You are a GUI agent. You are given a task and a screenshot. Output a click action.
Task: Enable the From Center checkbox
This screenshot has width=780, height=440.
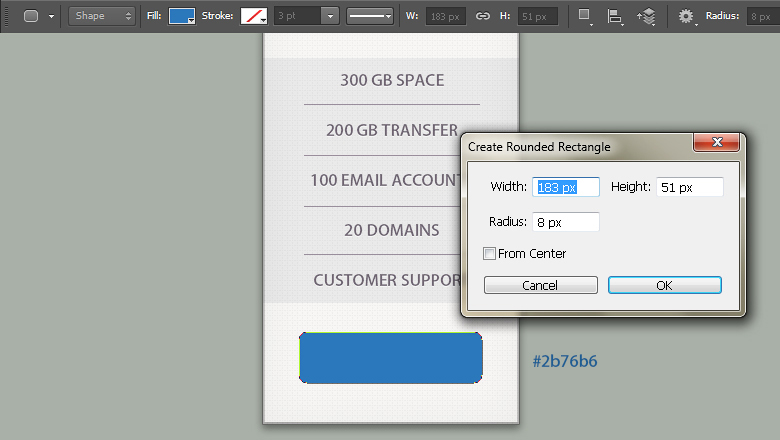(490, 254)
